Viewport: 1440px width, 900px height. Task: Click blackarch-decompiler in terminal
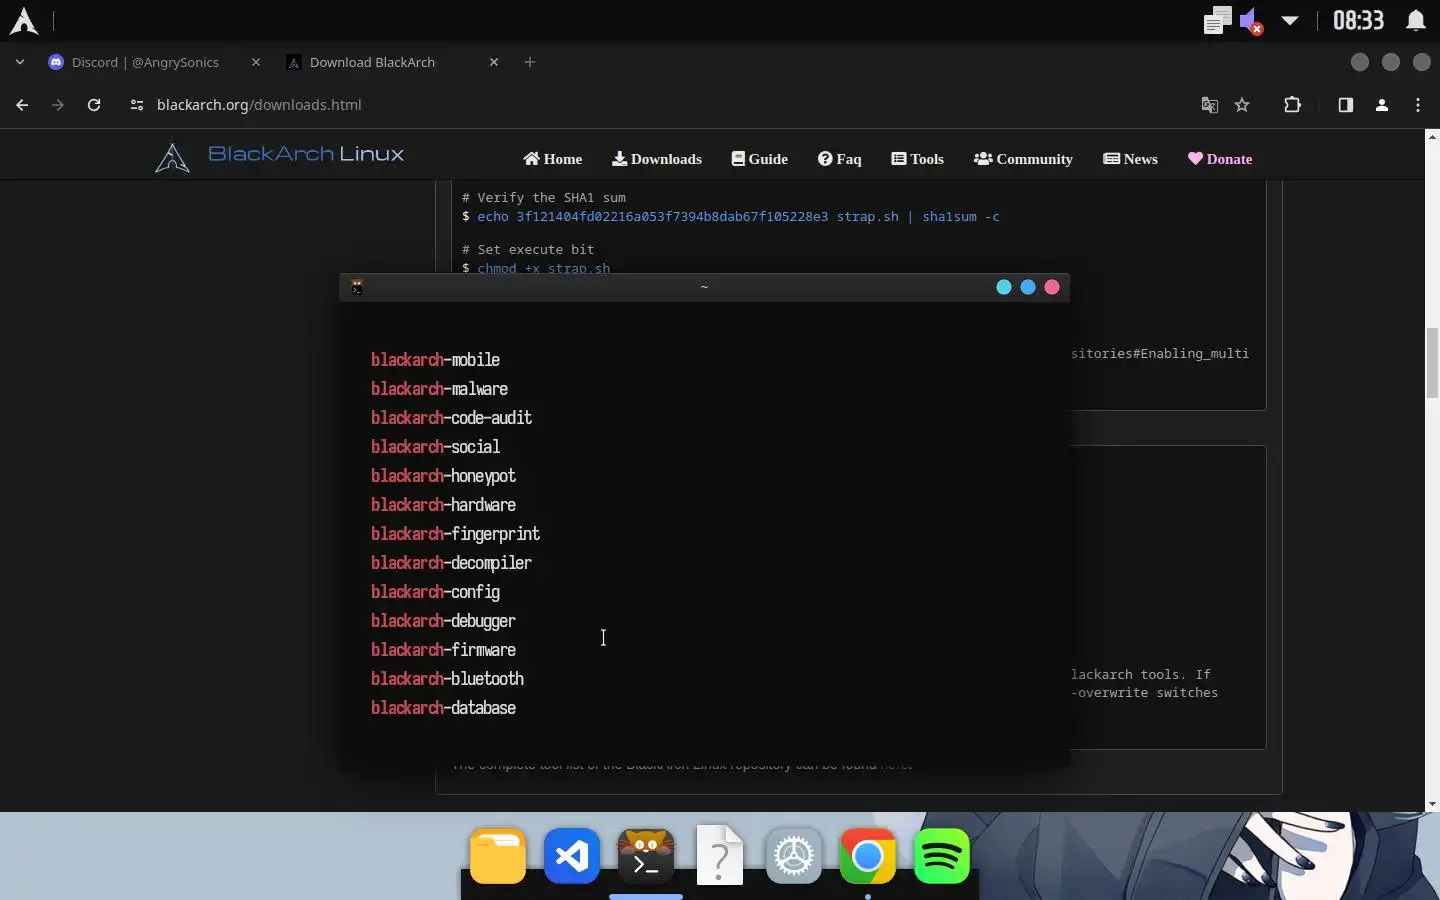click(x=451, y=563)
